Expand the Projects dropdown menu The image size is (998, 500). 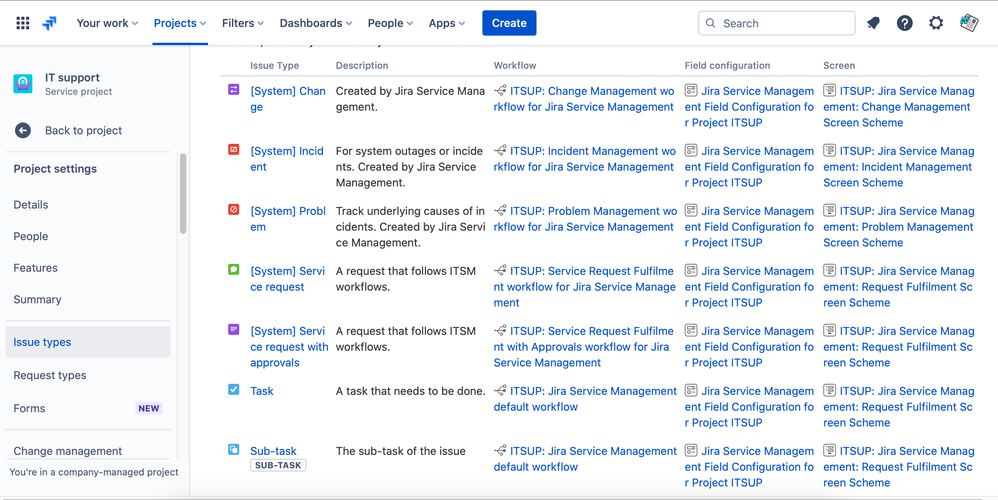(180, 23)
